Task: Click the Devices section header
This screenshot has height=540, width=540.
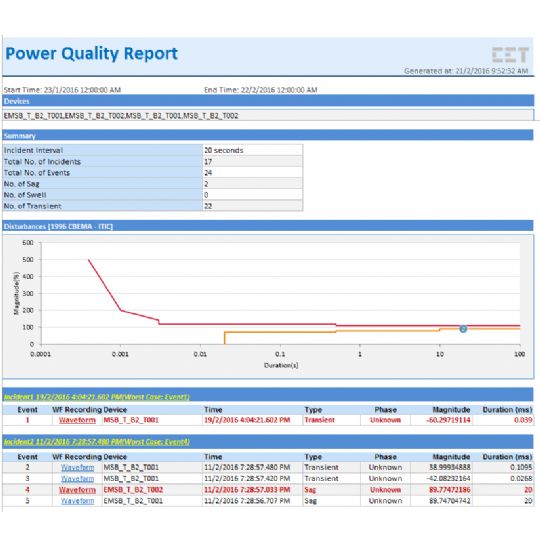Action: pyautogui.click(x=268, y=101)
